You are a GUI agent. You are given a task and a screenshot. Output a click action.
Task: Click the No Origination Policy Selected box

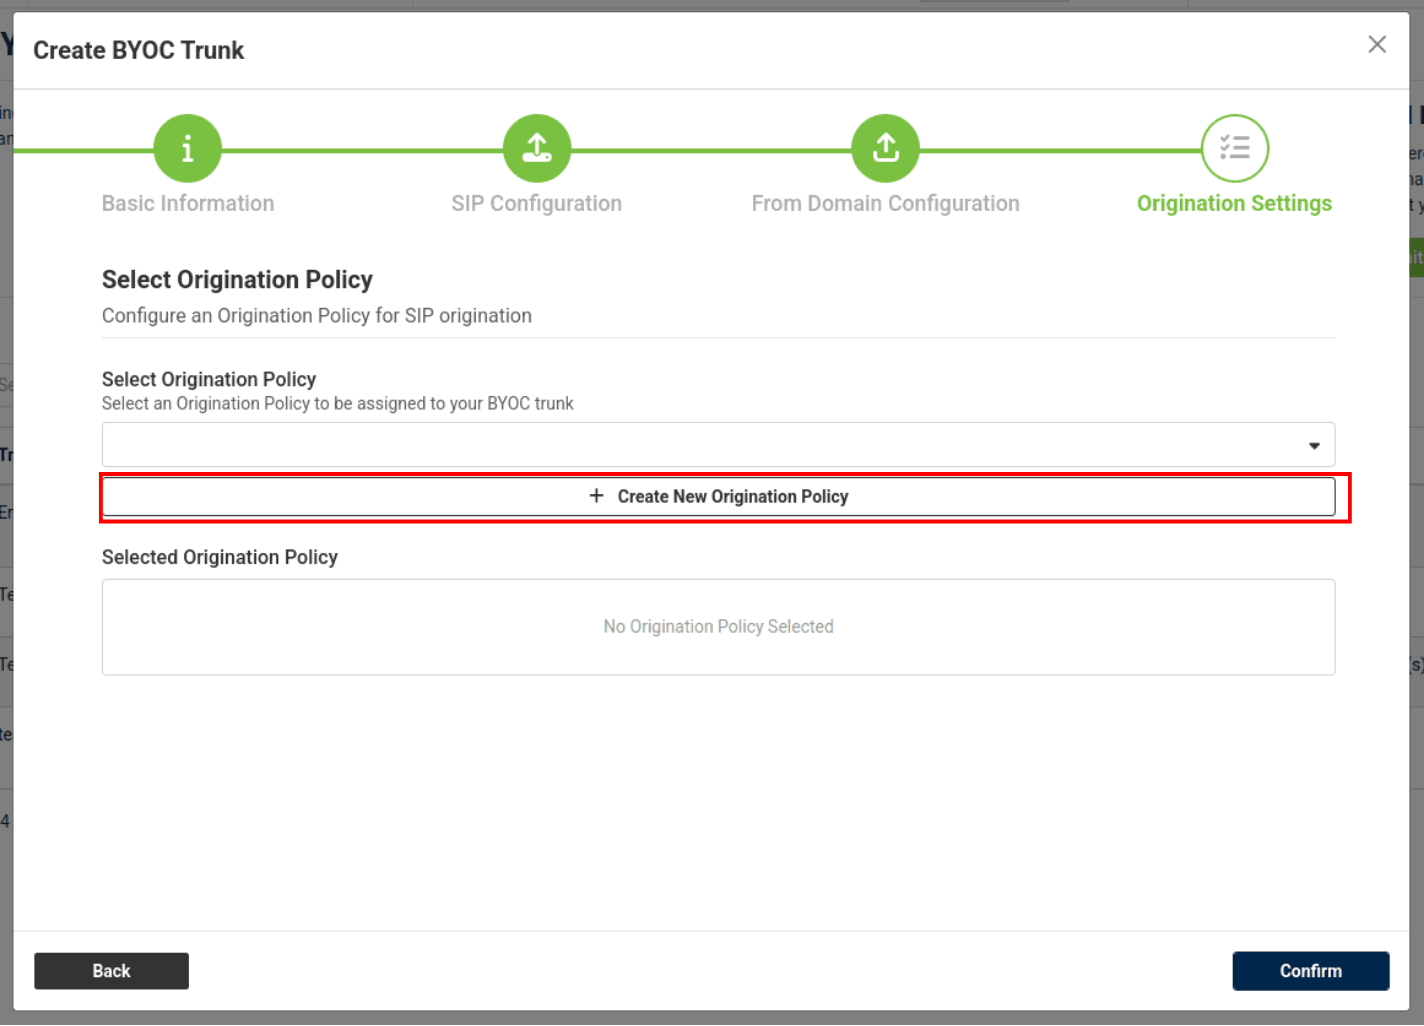click(x=718, y=627)
